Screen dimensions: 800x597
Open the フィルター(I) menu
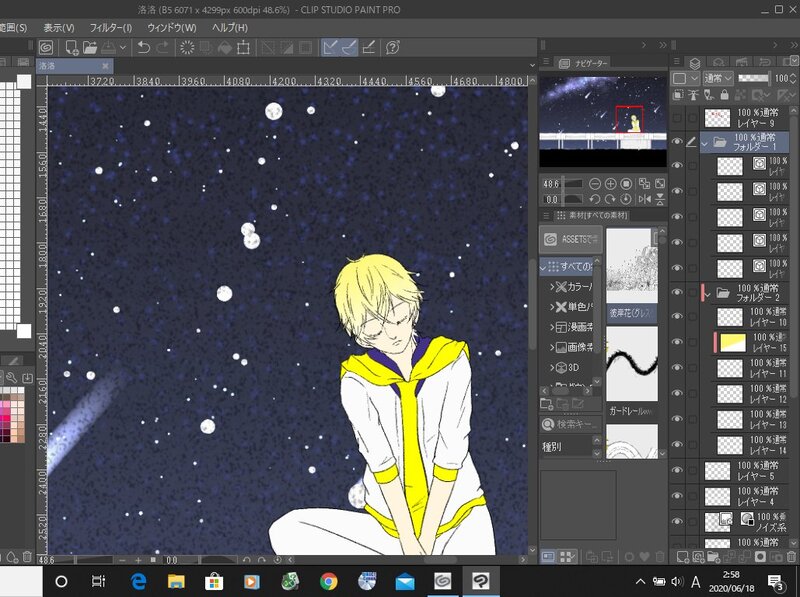[x=111, y=28]
